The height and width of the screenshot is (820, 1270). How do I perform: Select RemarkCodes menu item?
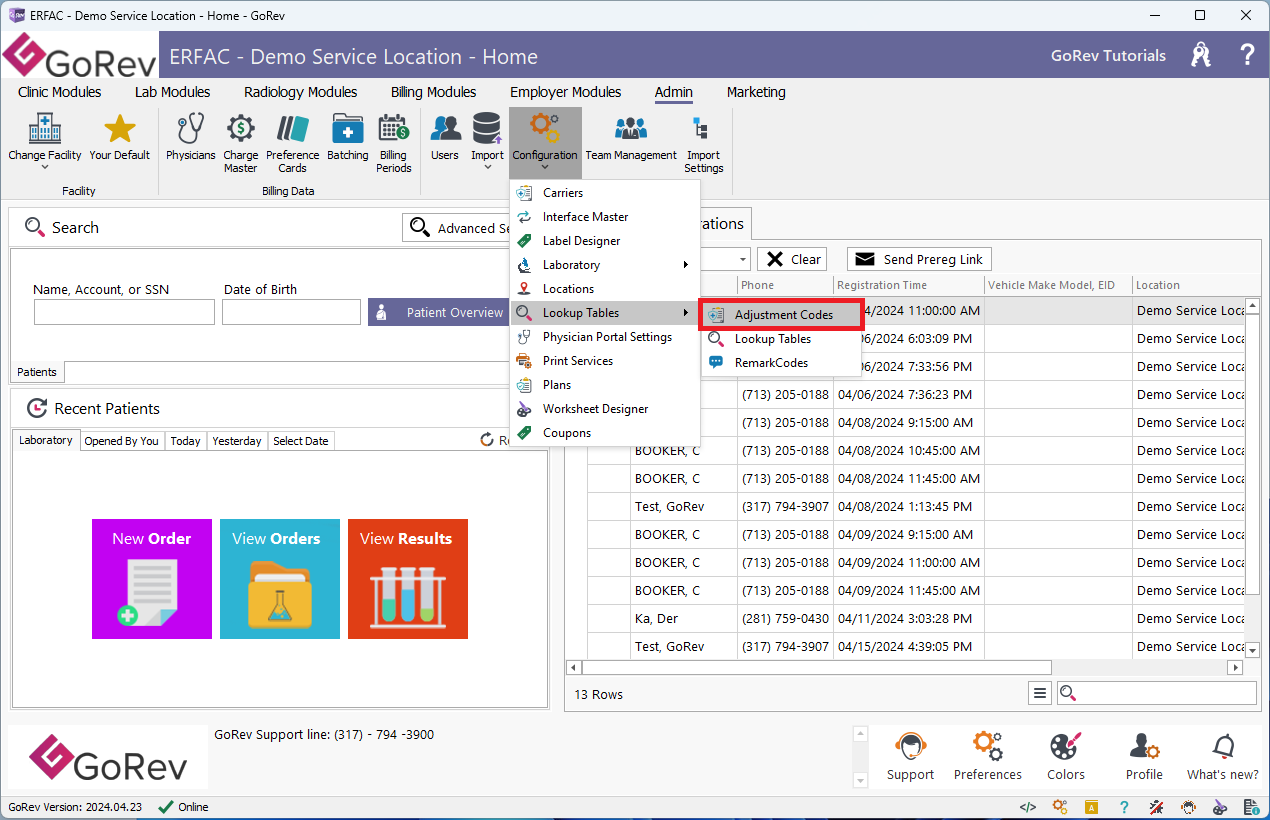pyautogui.click(x=782, y=363)
